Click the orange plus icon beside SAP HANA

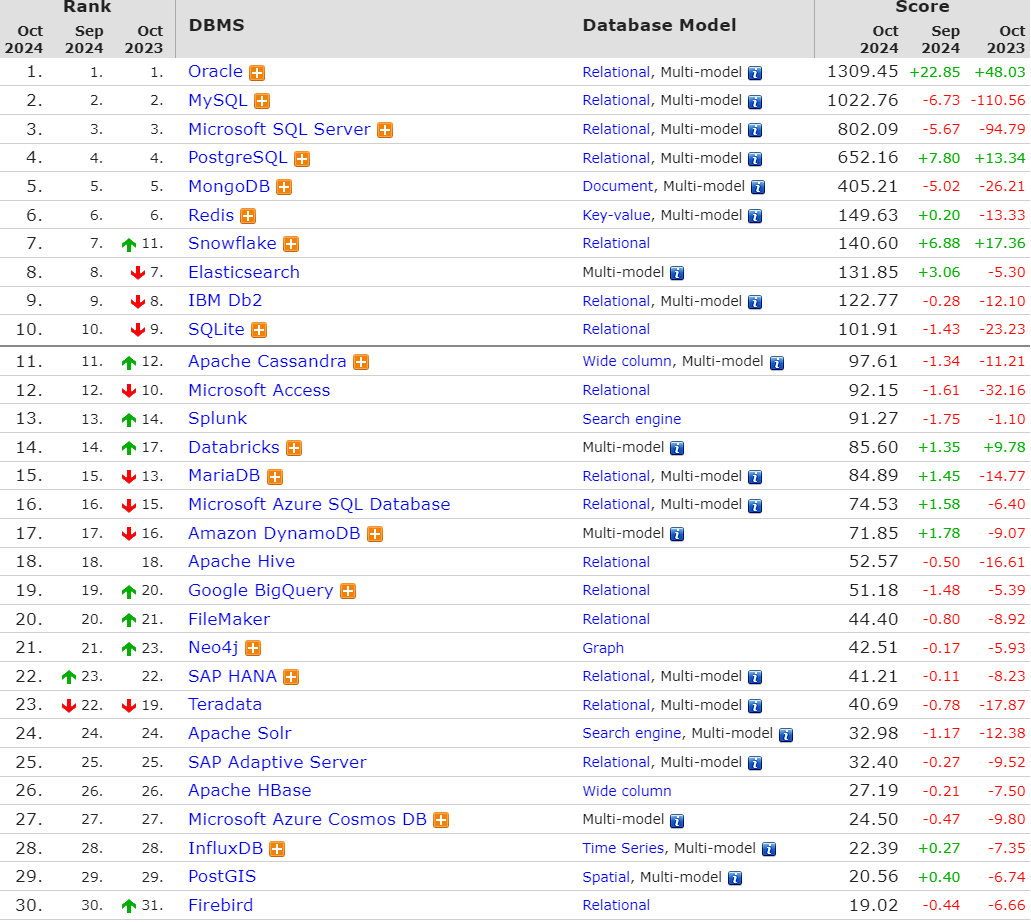(291, 677)
